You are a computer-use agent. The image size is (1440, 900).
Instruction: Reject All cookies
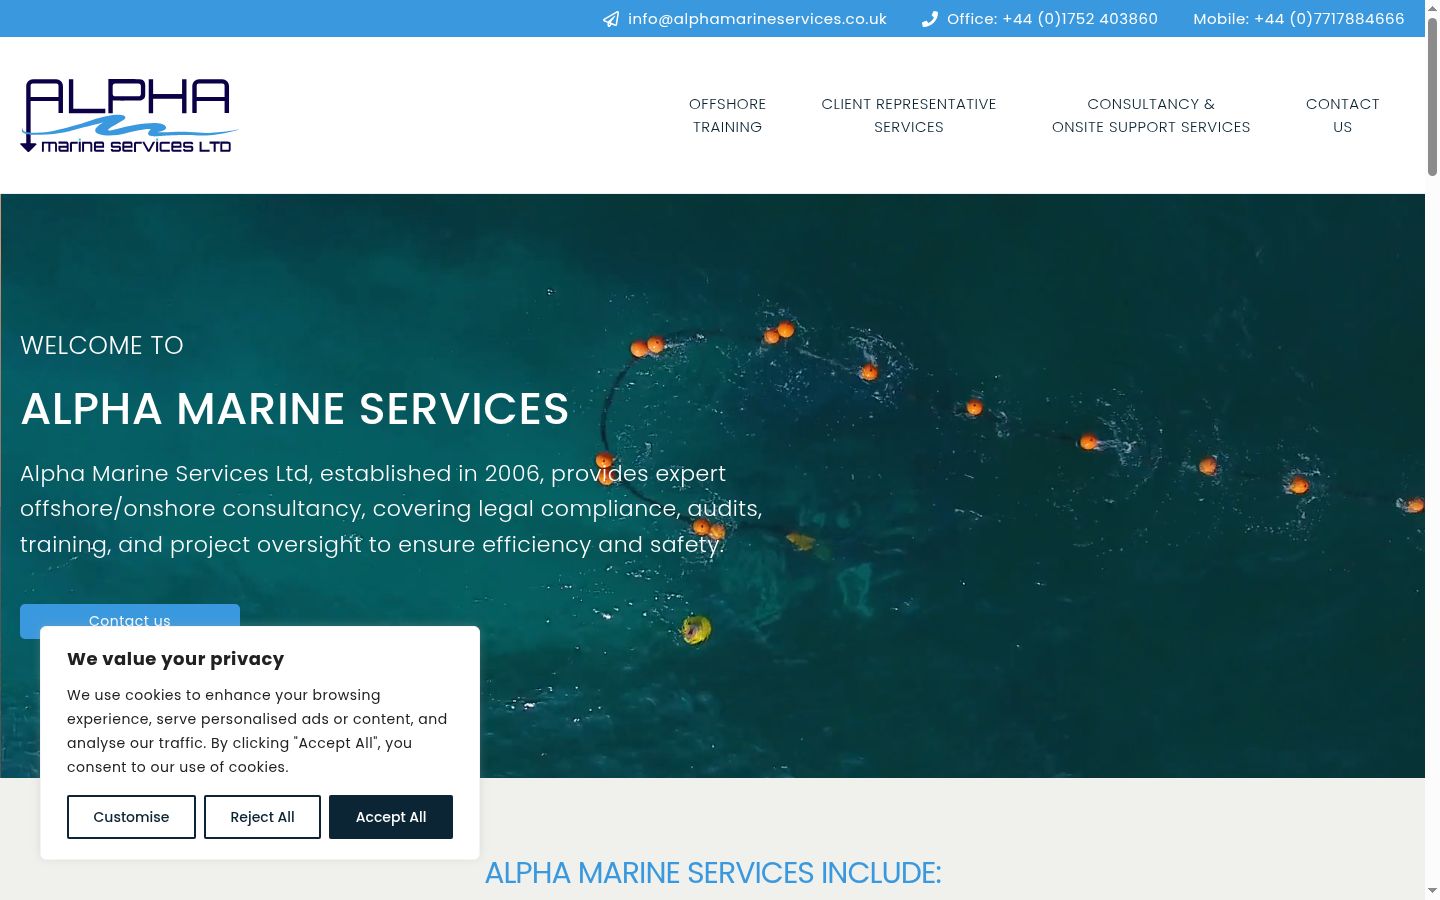pyautogui.click(x=262, y=817)
